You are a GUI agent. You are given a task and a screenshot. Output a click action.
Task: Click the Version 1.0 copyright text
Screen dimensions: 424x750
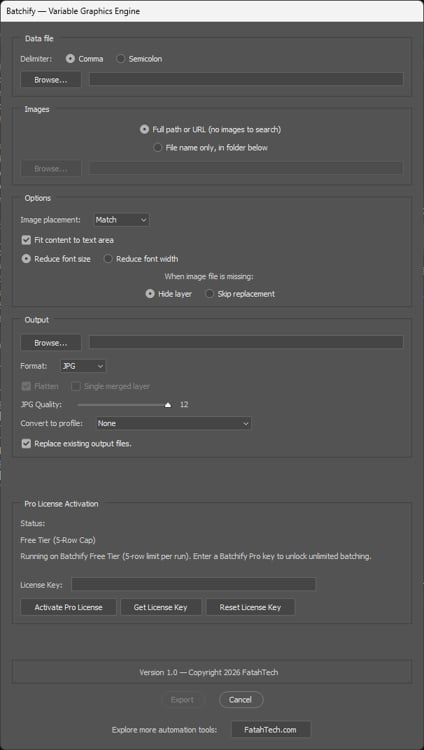pyautogui.click(x=209, y=673)
